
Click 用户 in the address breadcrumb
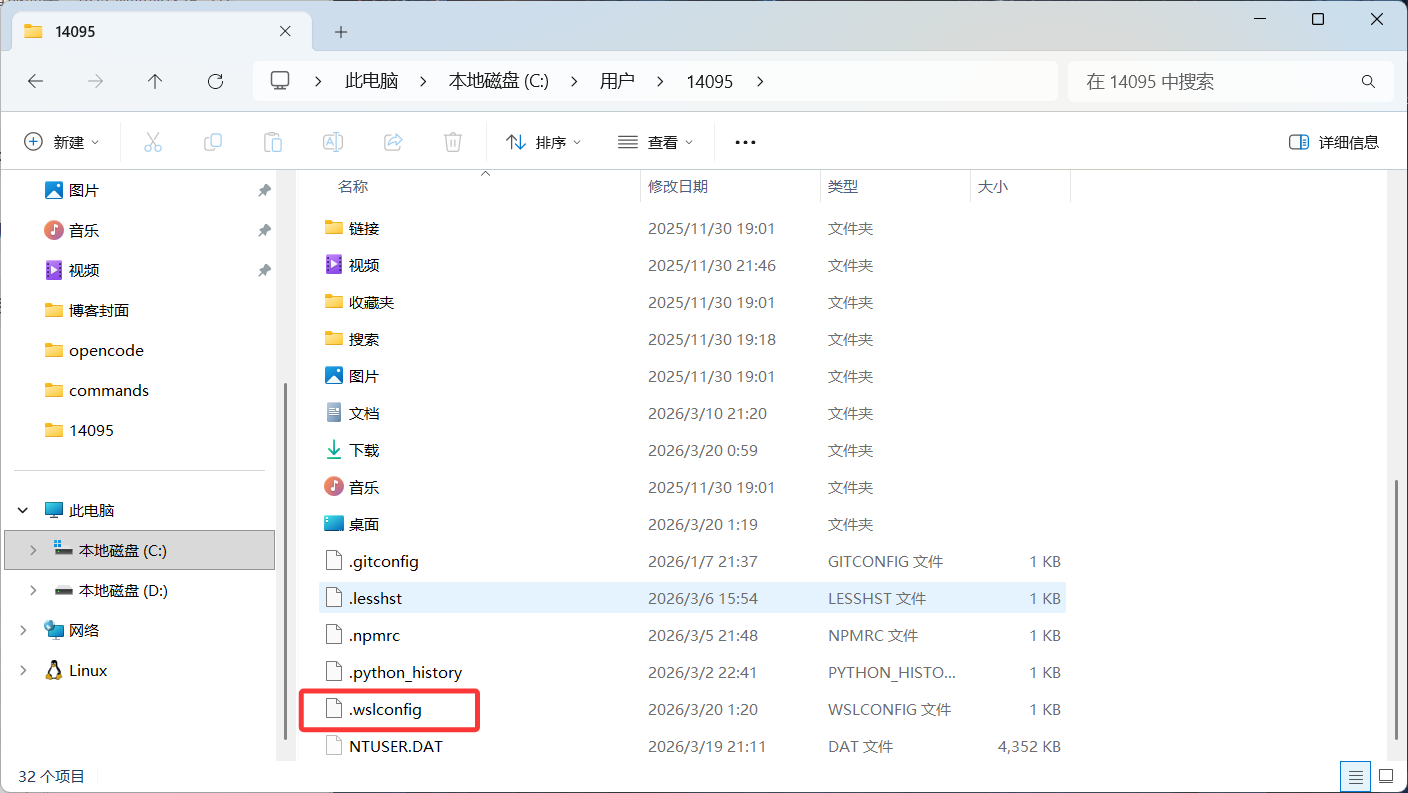tap(617, 81)
